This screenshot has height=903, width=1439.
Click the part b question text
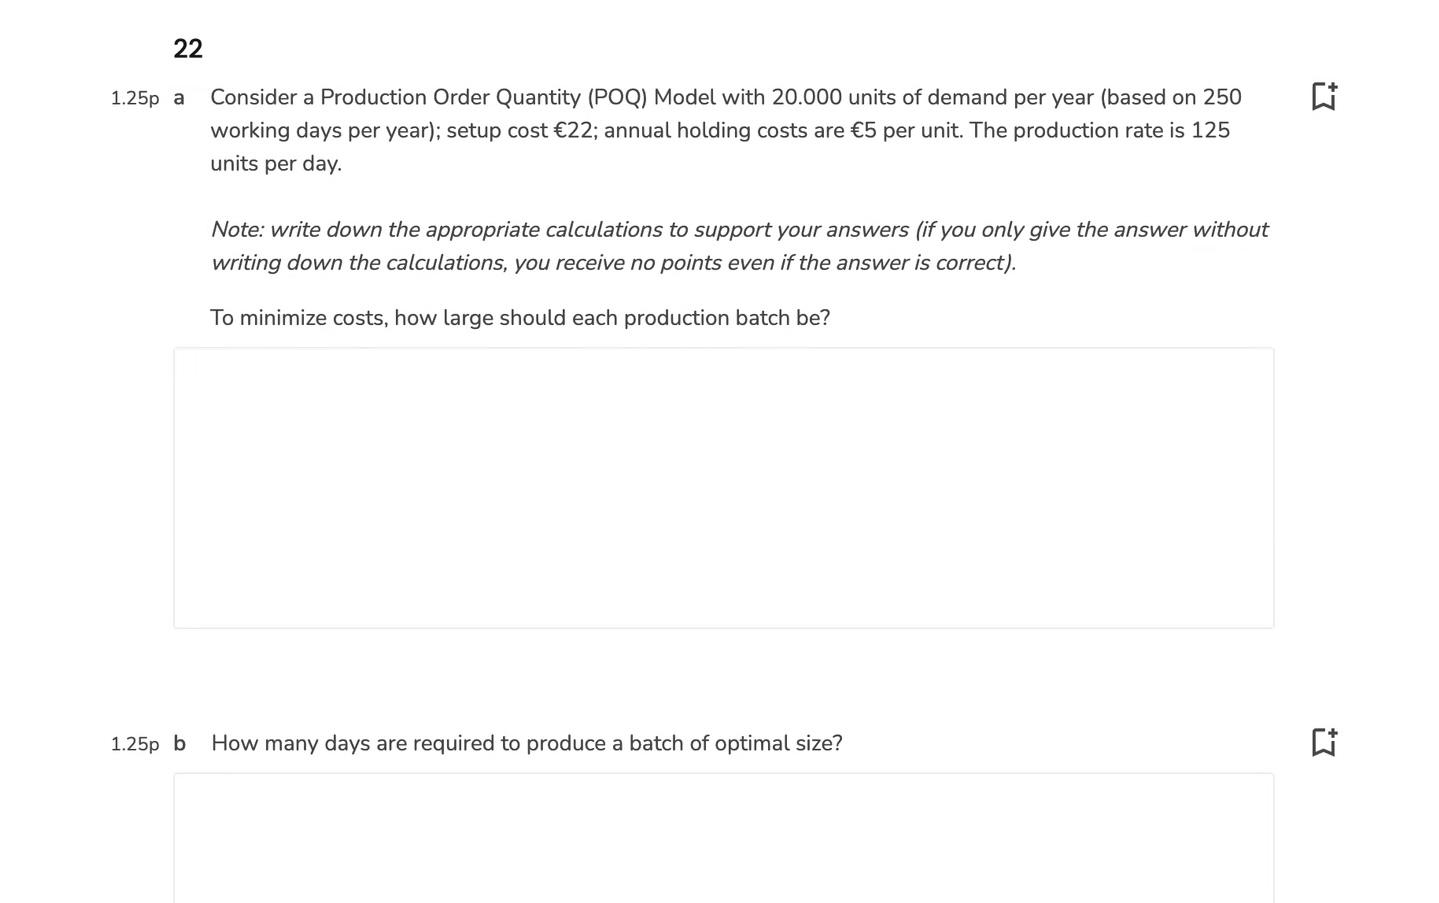[527, 743]
